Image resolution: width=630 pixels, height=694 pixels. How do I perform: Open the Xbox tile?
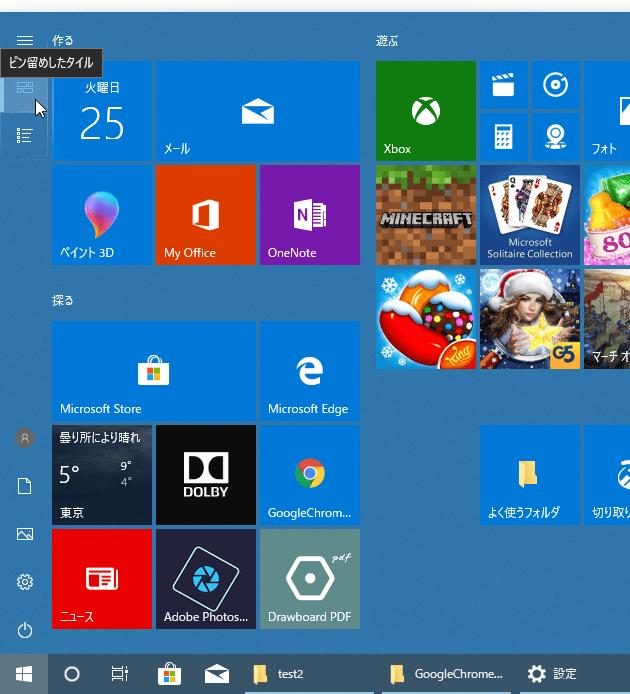click(426, 111)
